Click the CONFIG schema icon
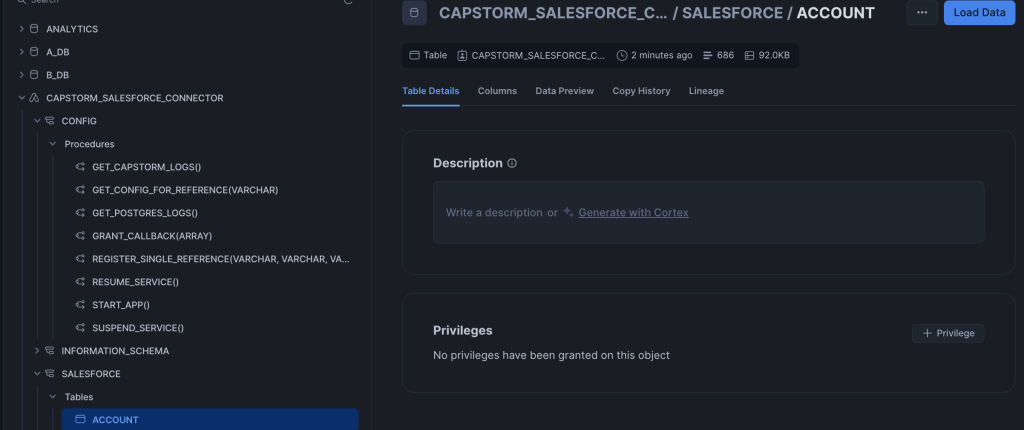Viewport: 1024px width, 430px height. 50,121
